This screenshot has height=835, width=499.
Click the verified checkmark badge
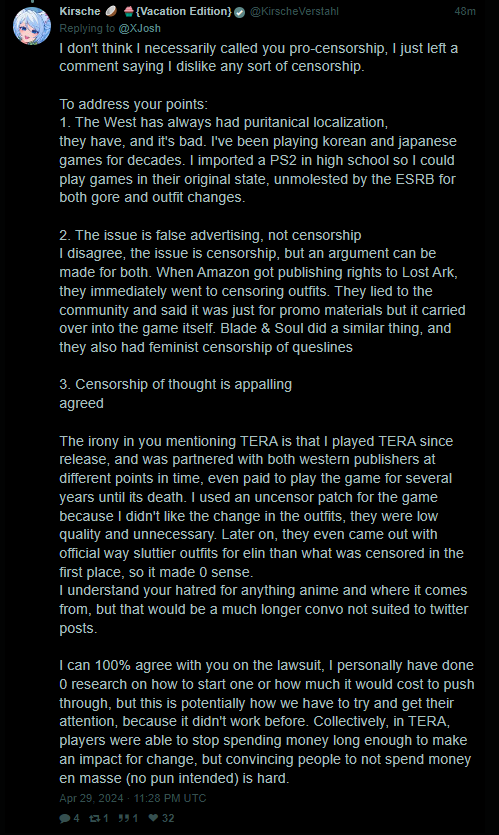point(240,12)
